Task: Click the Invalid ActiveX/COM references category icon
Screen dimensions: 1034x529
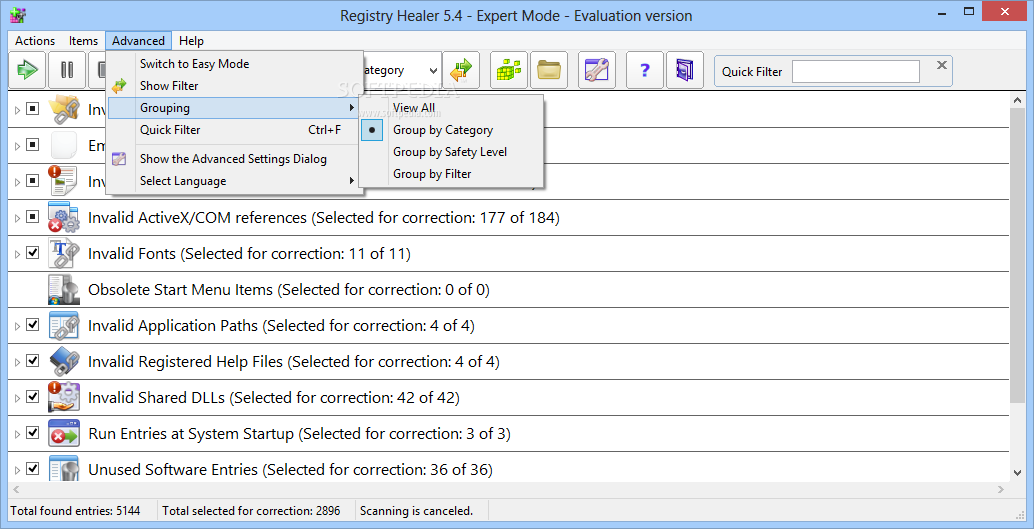Action: click(63, 217)
